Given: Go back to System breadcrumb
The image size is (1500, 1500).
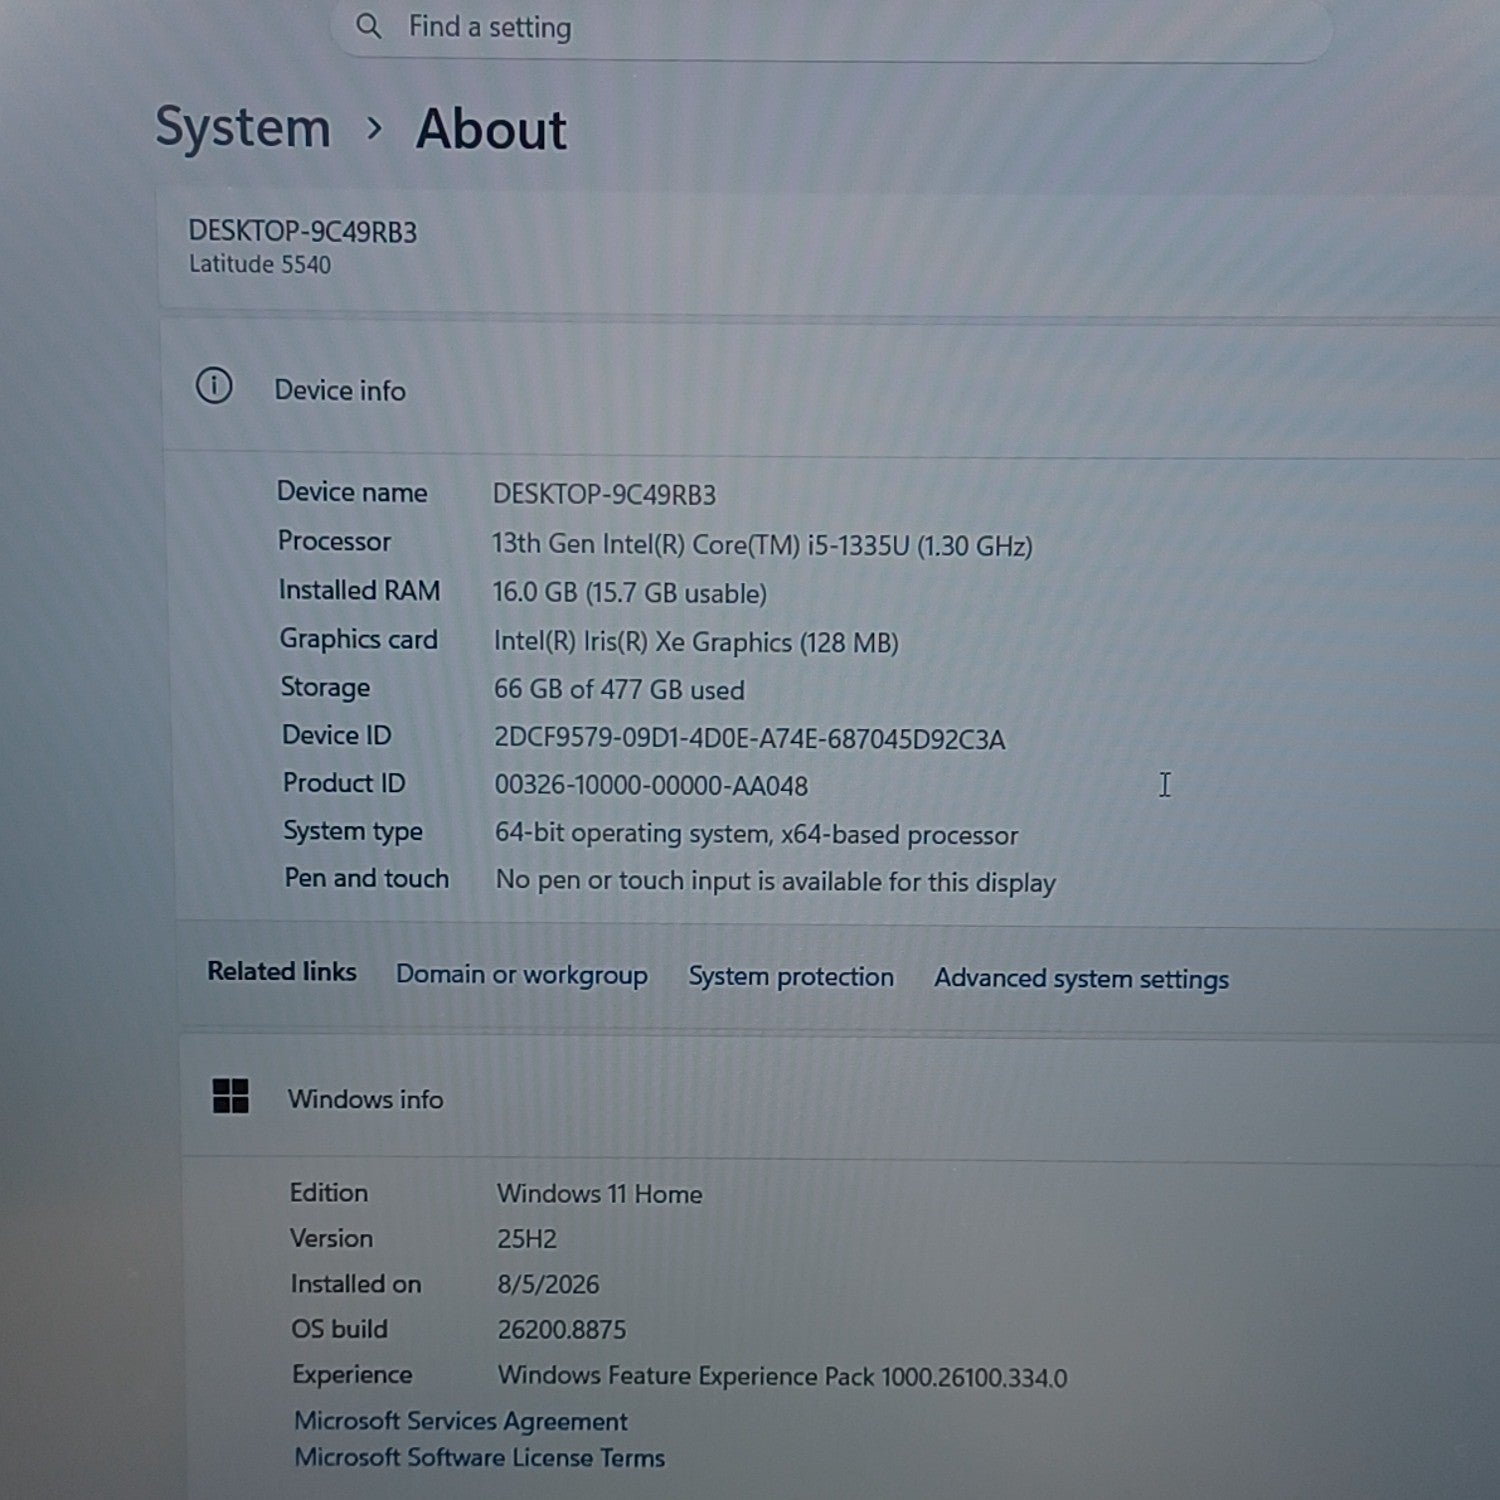Looking at the screenshot, I should pyautogui.click(x=243, y=128).
